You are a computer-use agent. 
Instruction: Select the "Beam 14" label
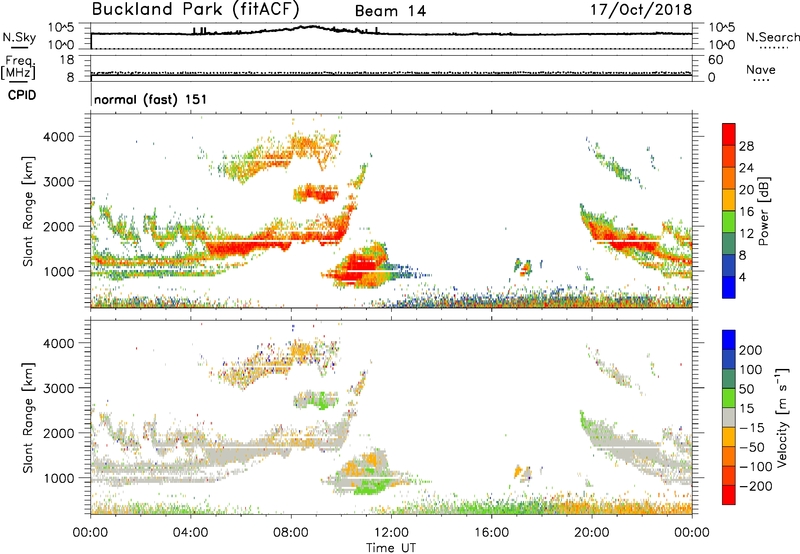tap(390, 11)
